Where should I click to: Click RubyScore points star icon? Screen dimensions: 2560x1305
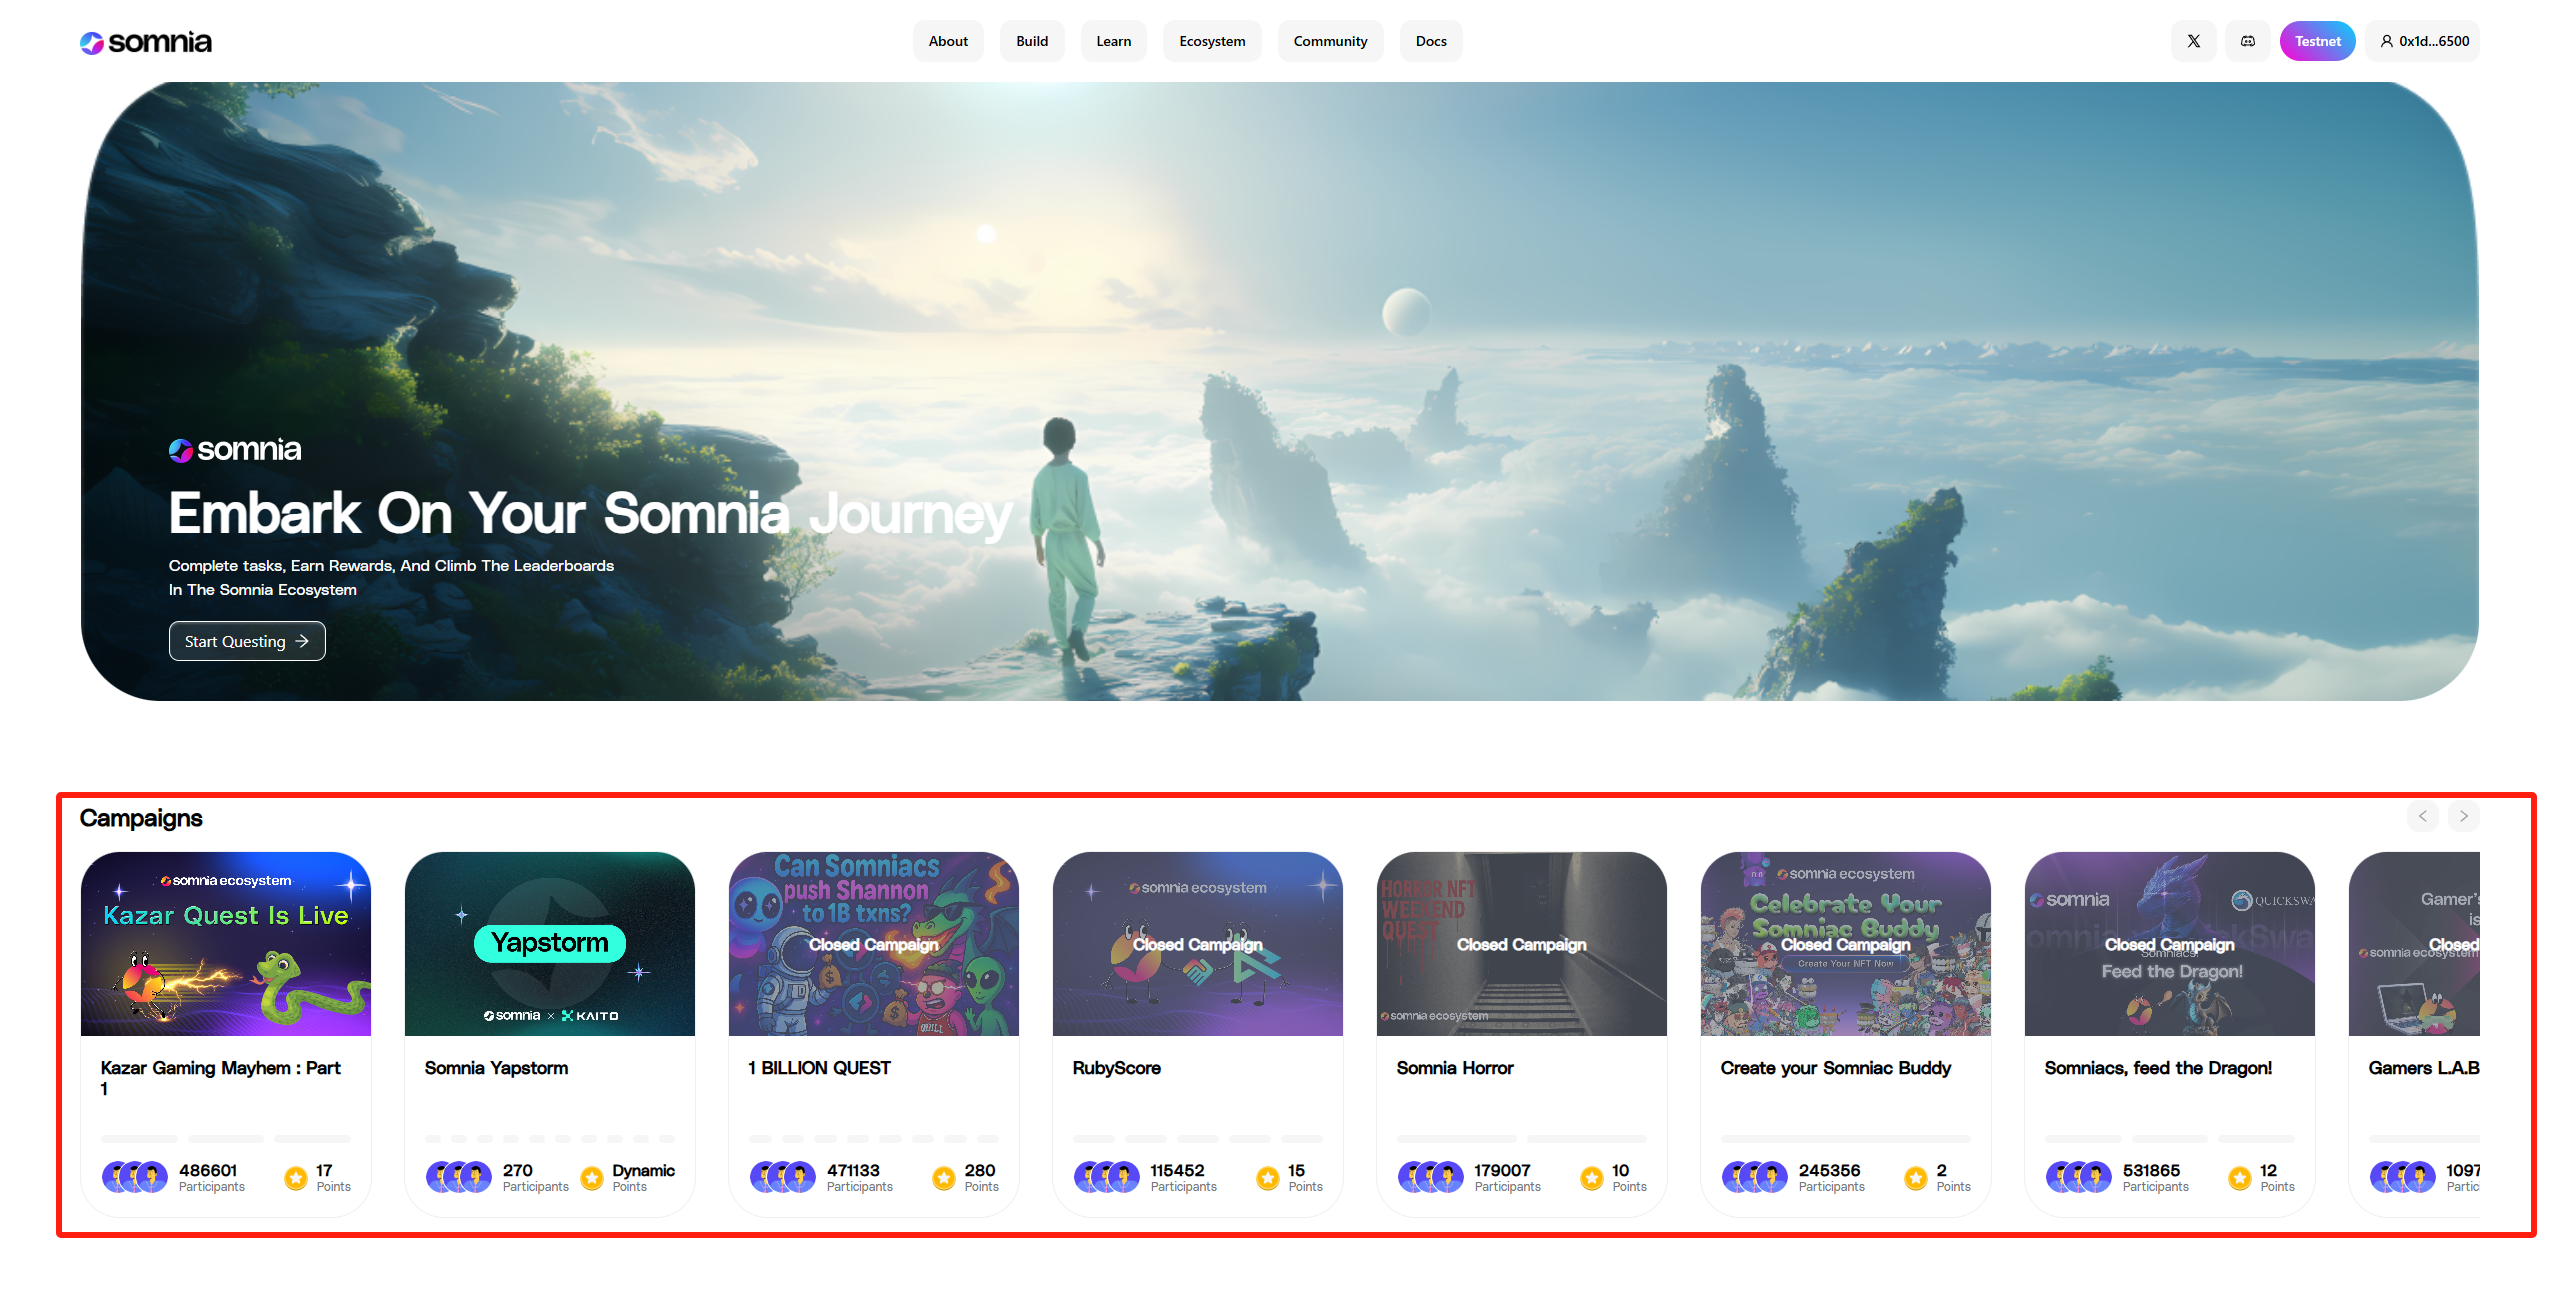(x=1268, y=1179)
